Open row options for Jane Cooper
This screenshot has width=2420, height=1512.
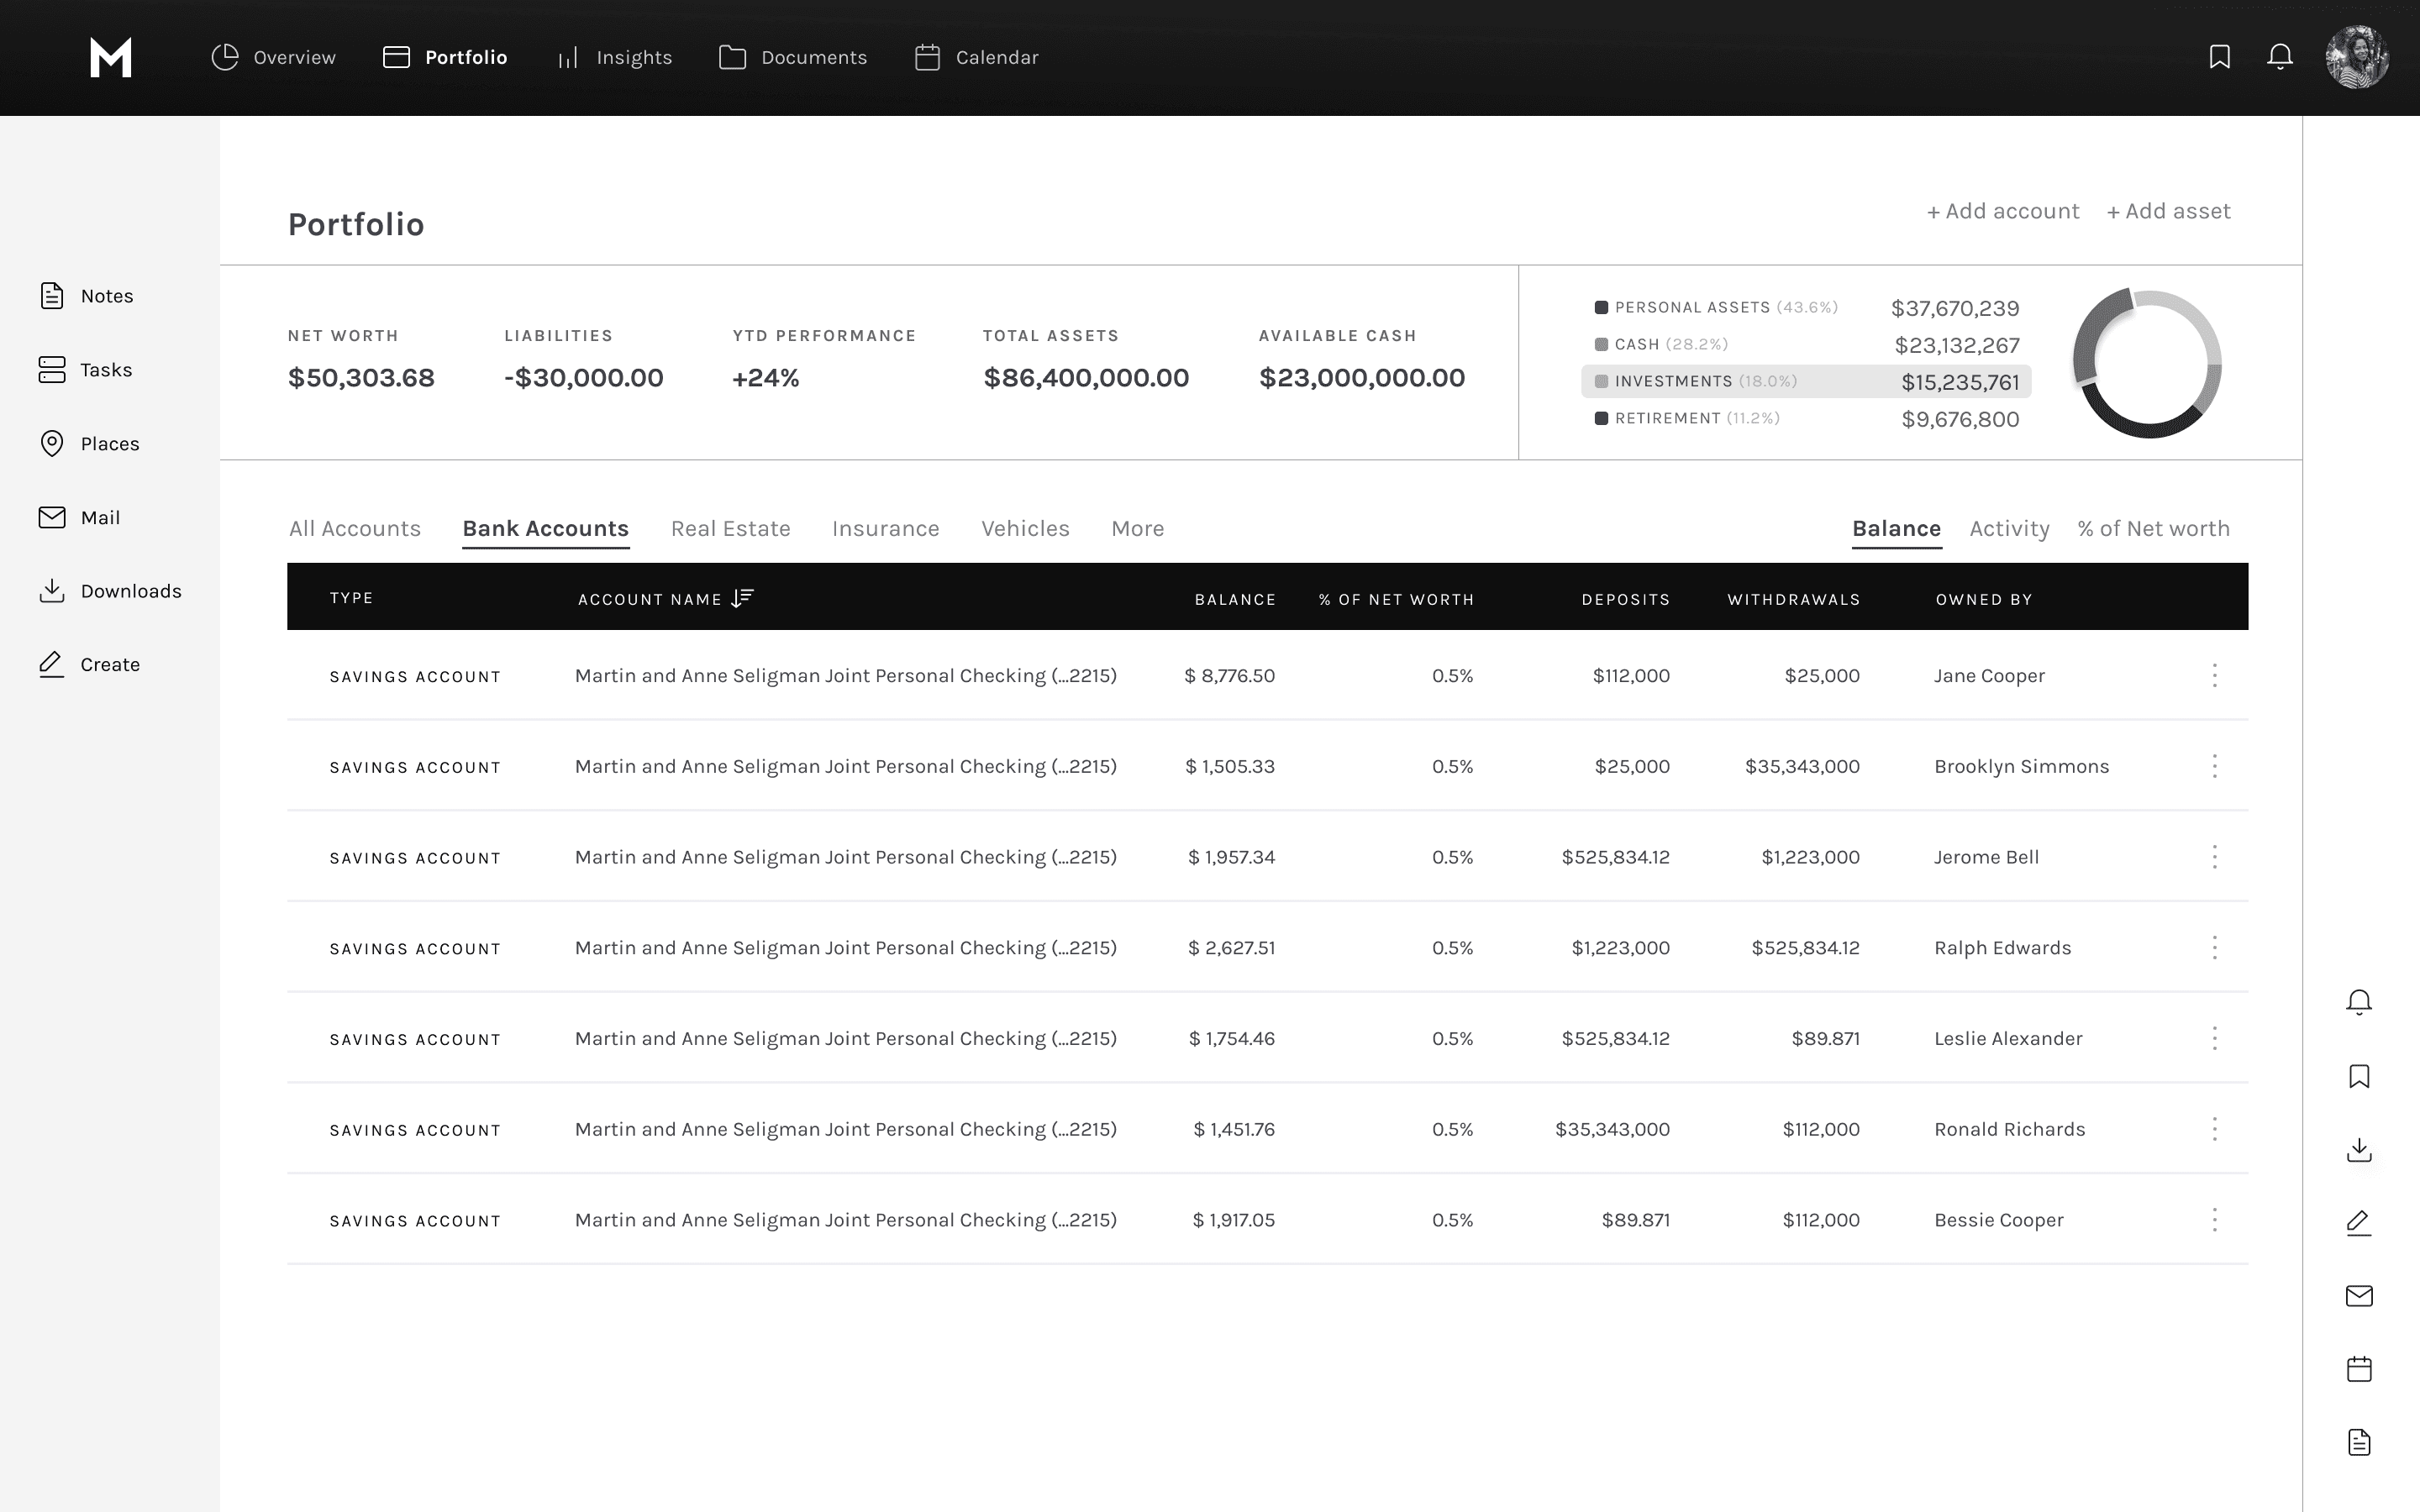pos(2214,675)
